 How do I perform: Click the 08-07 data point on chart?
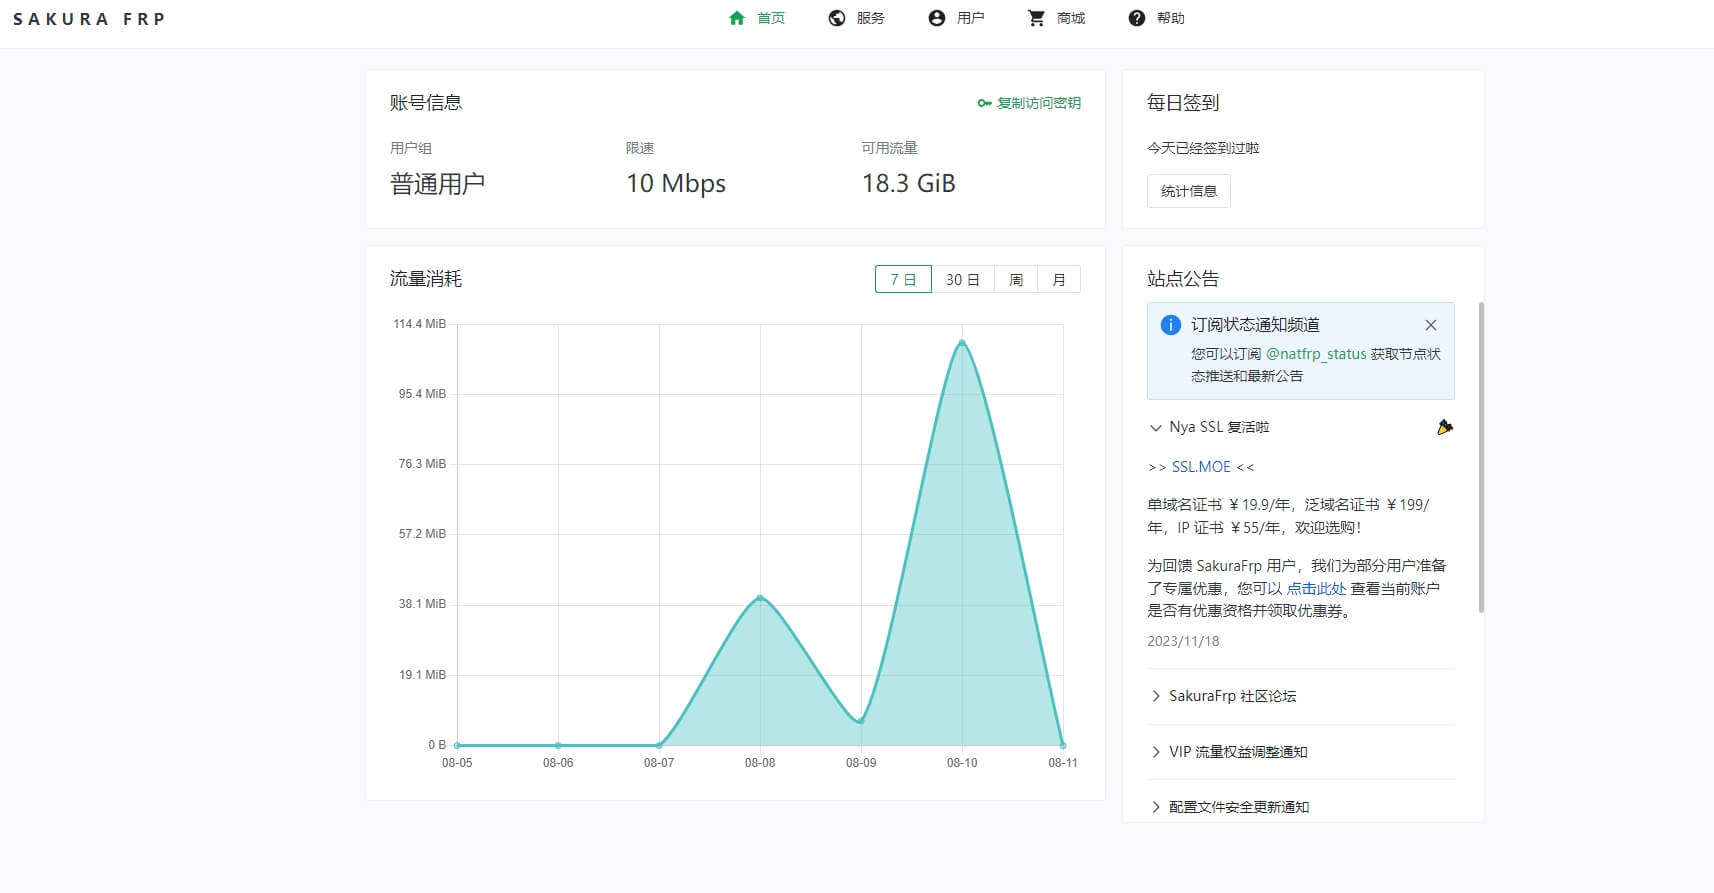(x=659, y=745)
